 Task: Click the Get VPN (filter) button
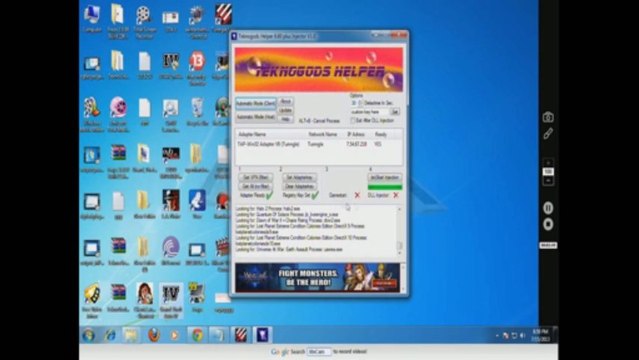point(256,177)
